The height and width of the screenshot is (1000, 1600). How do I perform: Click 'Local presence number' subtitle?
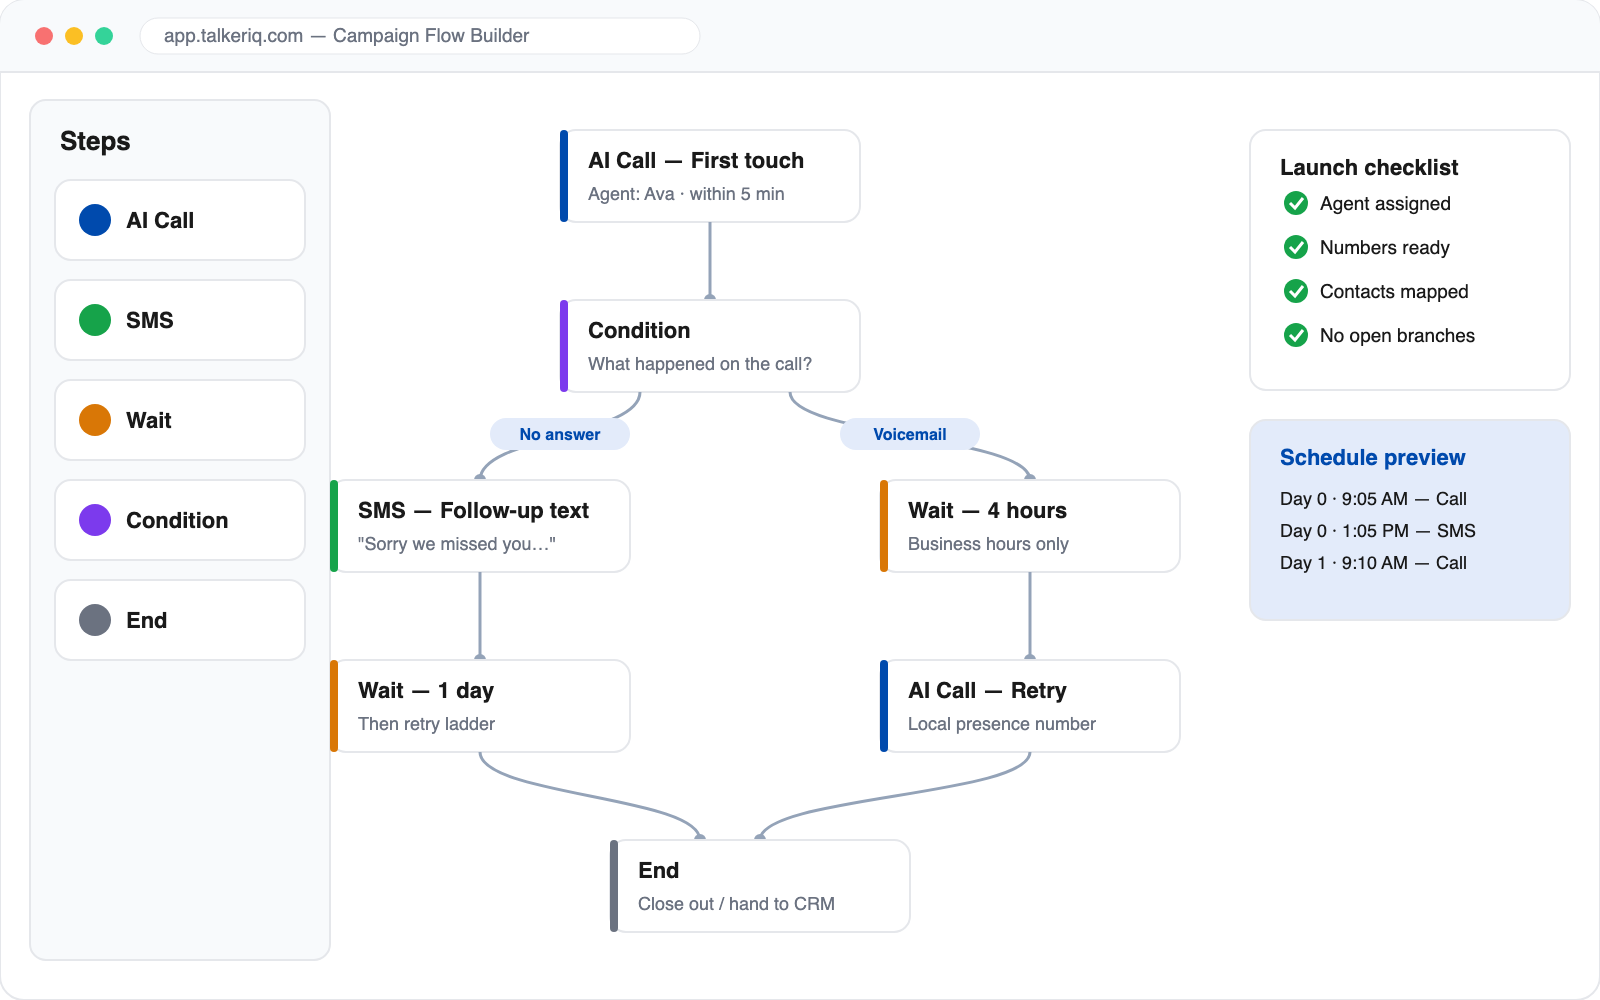(x=1002, y=724)
